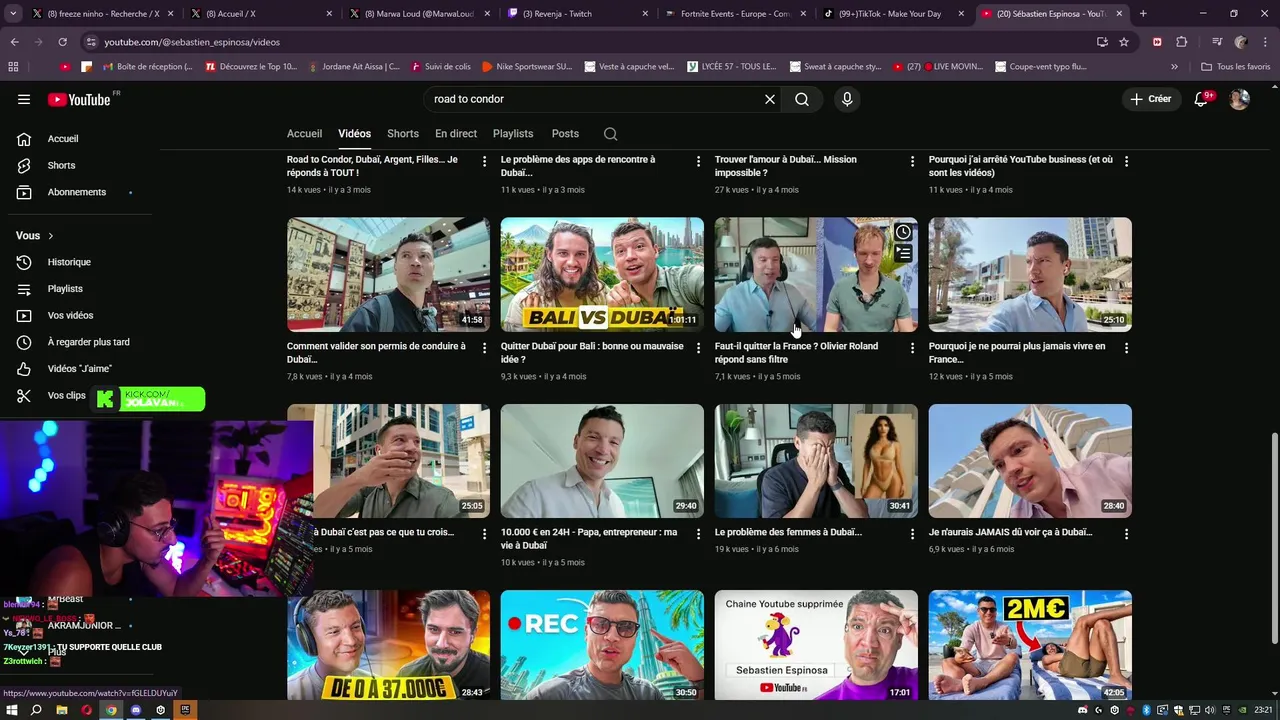Start voice search with the microphone

847,99
